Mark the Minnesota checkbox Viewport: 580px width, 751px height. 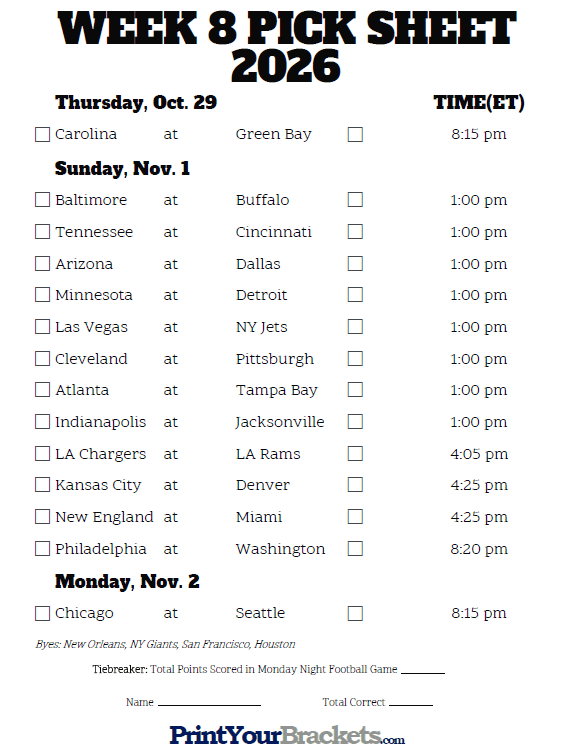(x=43, y=295)
